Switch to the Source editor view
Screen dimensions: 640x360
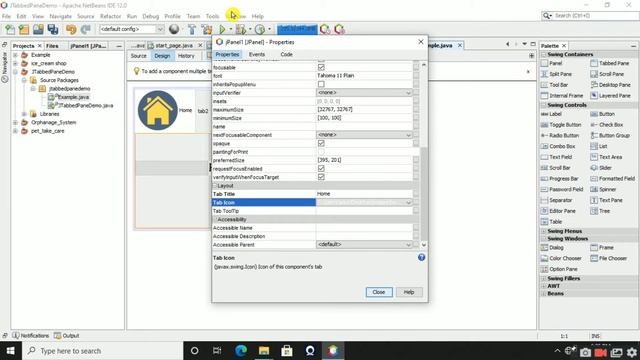[138, 56]
